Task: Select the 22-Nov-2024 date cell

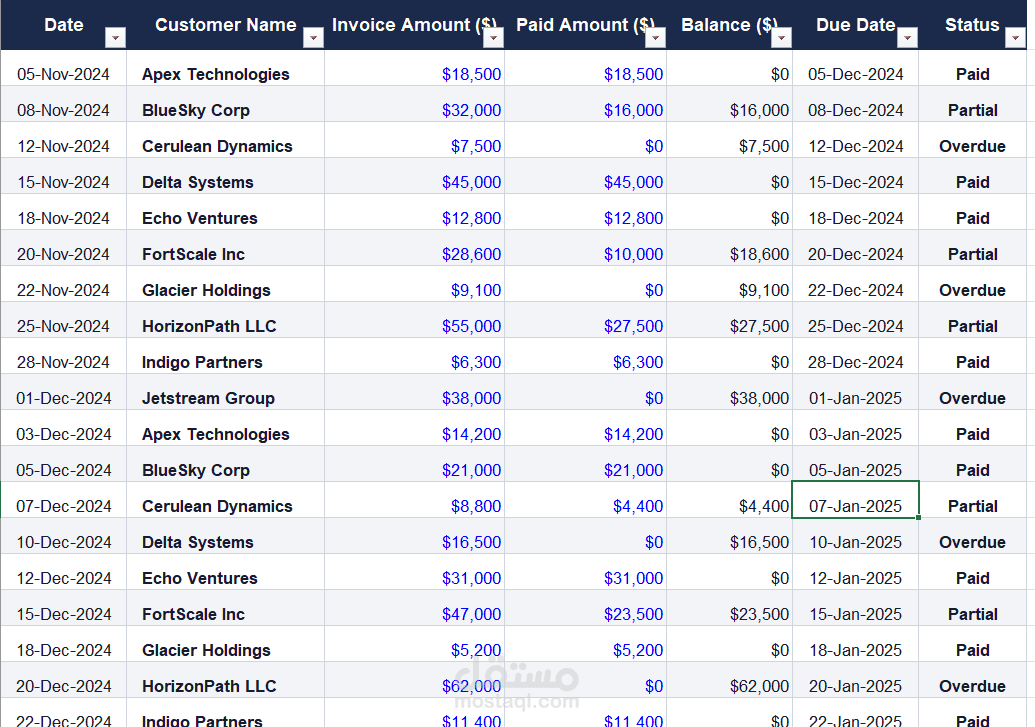Action: coord(64,290)
